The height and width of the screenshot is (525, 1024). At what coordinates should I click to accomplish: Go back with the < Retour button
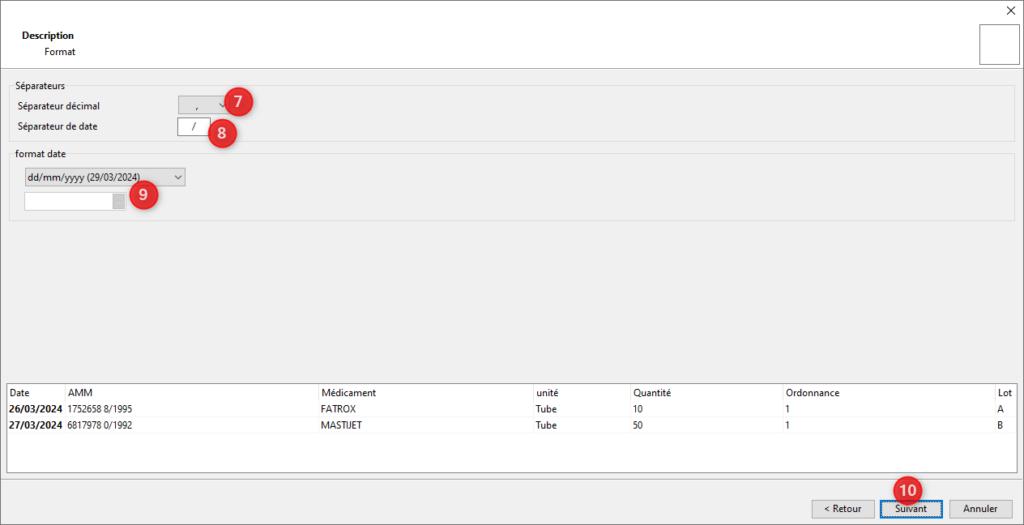click(842, 508)
